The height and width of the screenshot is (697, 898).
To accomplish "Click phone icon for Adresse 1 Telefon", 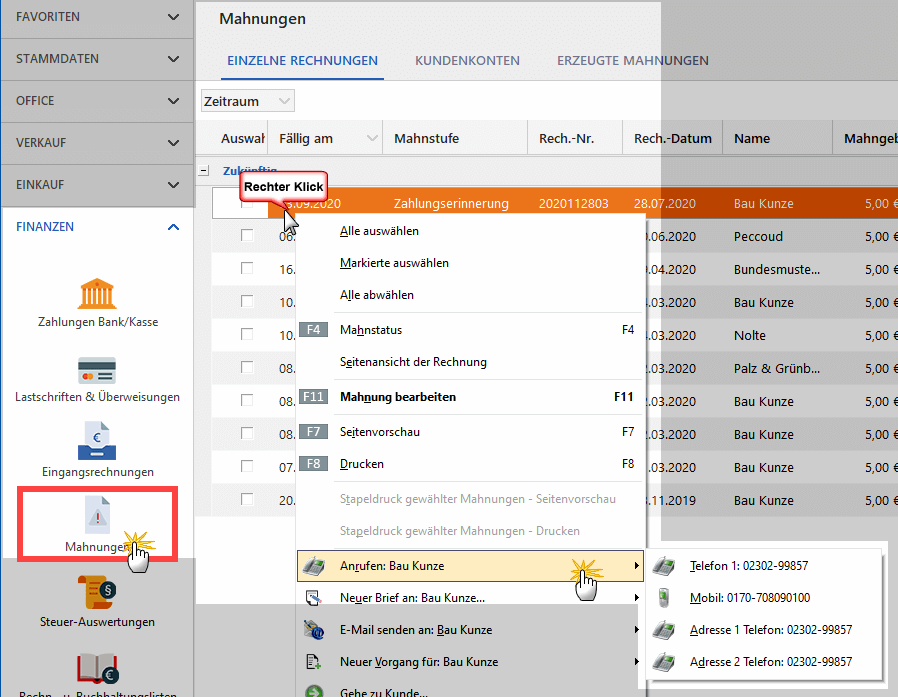I will 664,630.
